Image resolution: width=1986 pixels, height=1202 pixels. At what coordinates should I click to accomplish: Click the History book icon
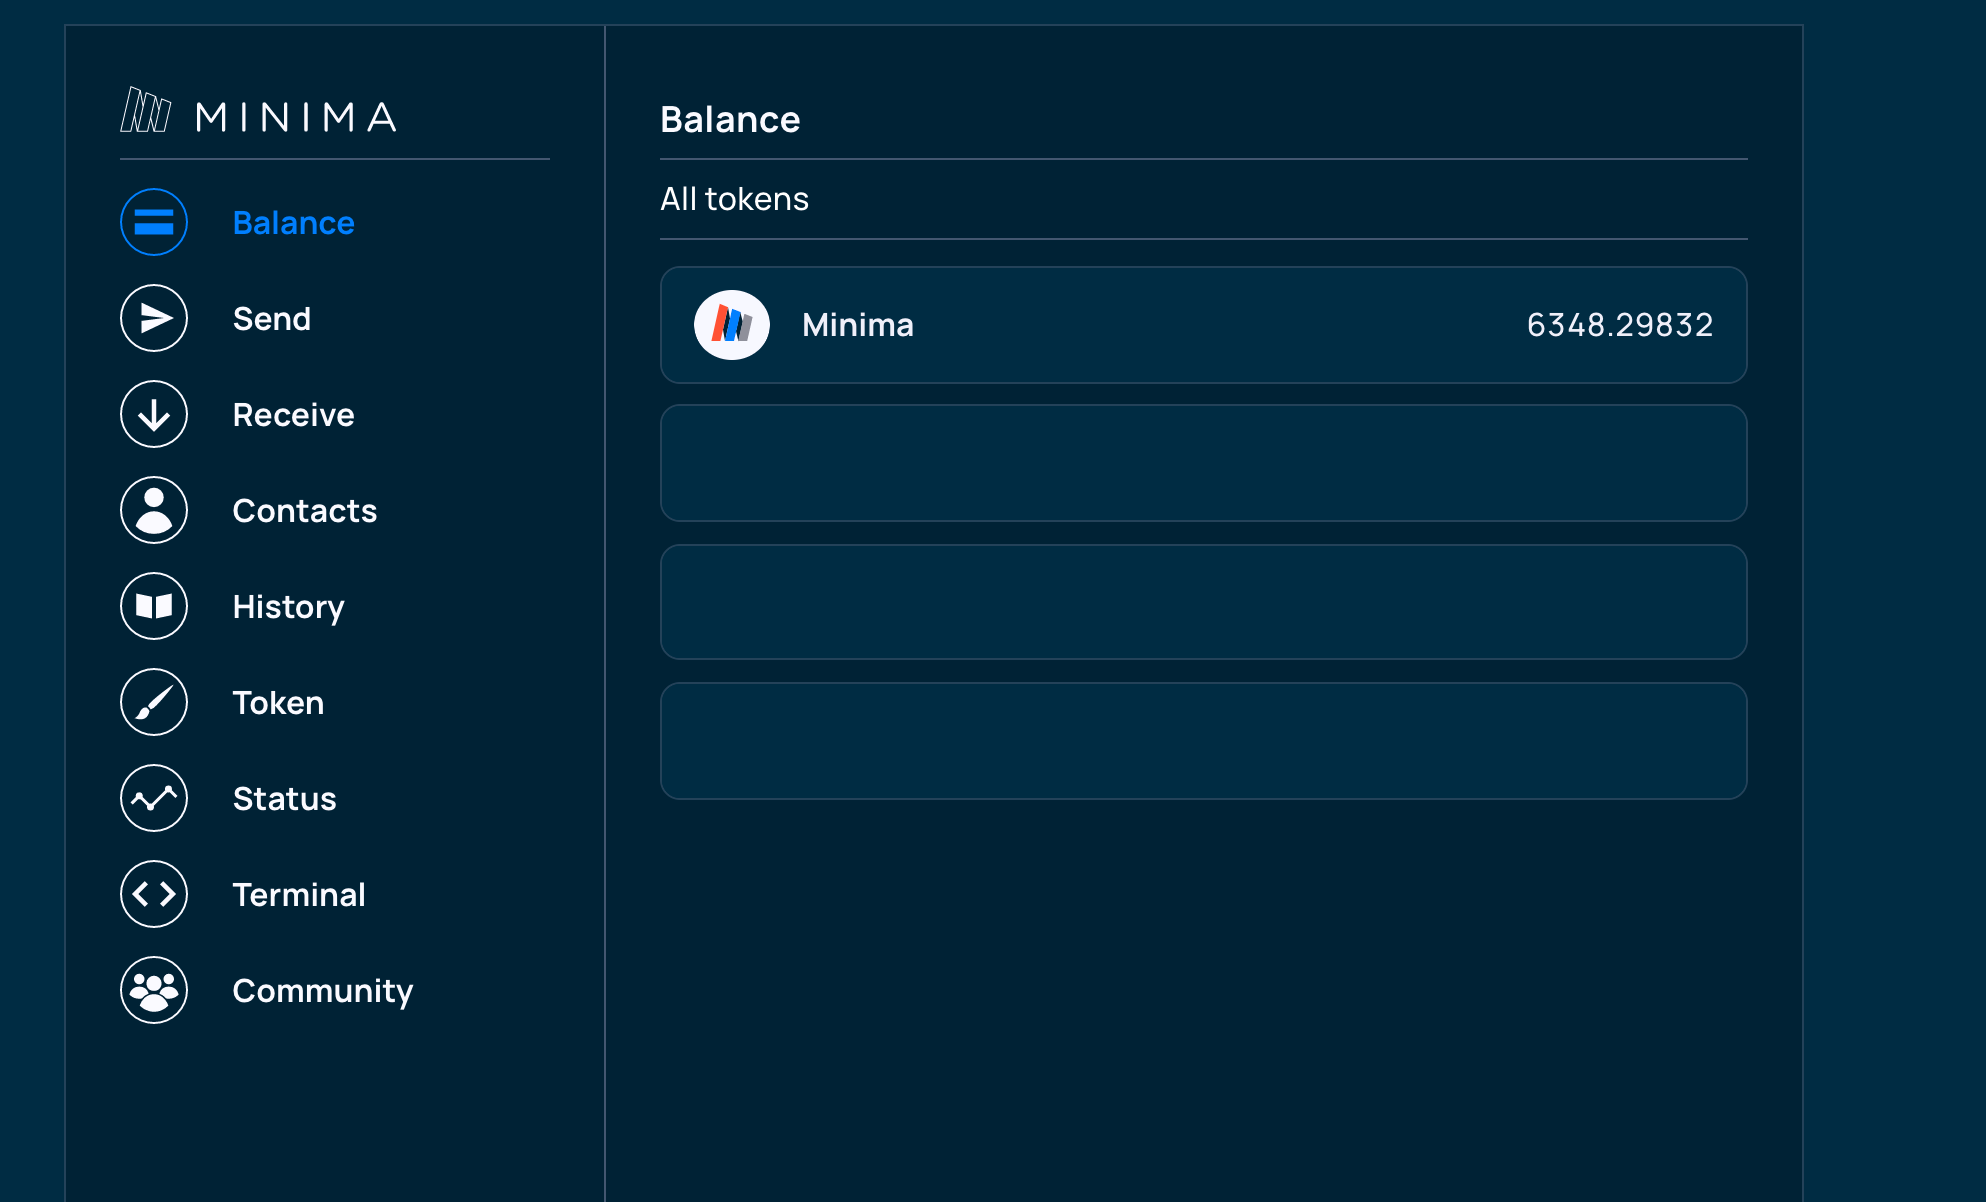[x=153, y=606]
